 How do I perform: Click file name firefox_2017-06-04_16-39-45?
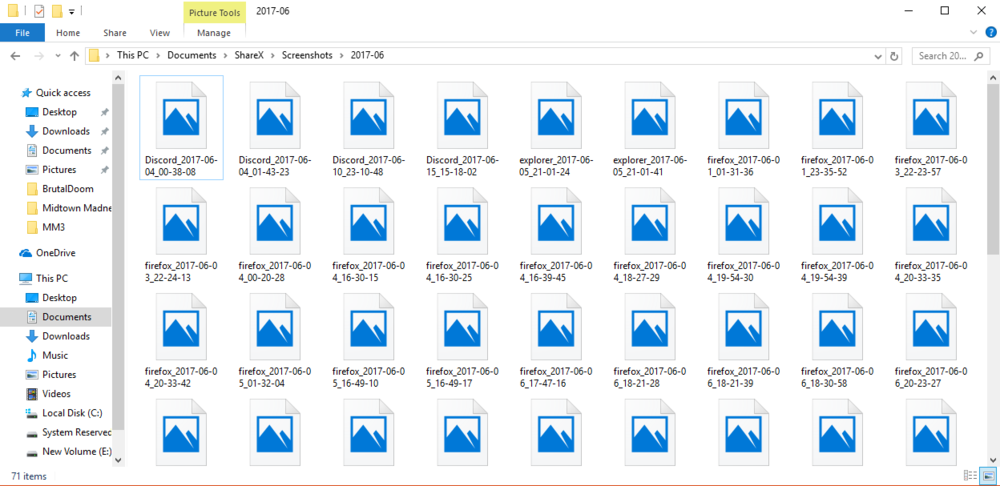(556, 272)
